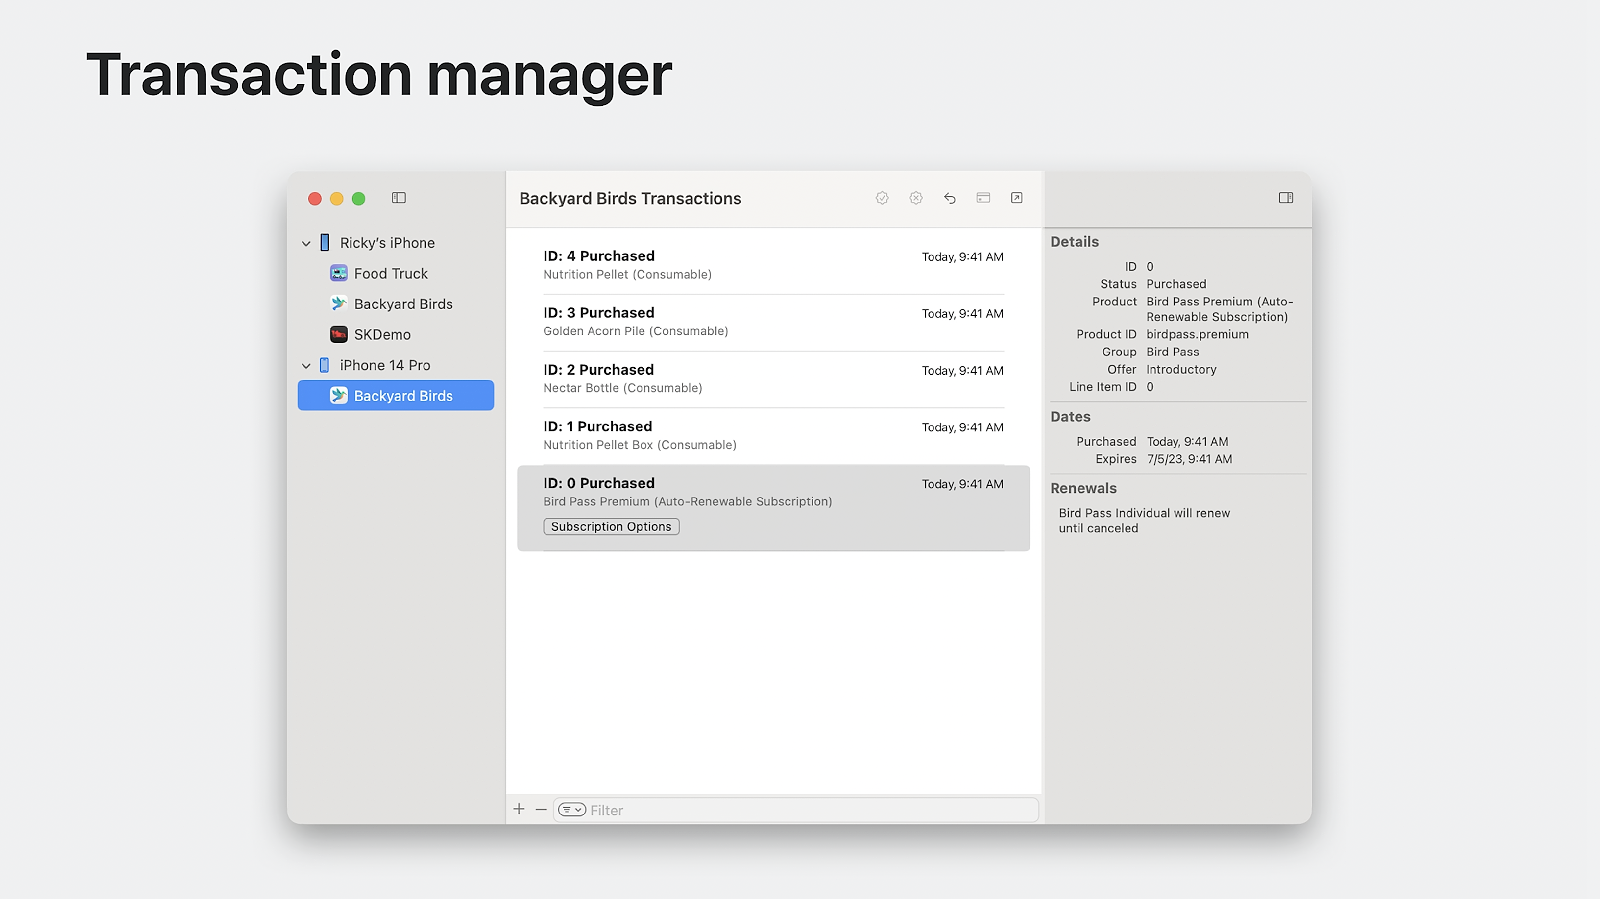Click iPhone 14 Pro device icon

pos(325,365)
